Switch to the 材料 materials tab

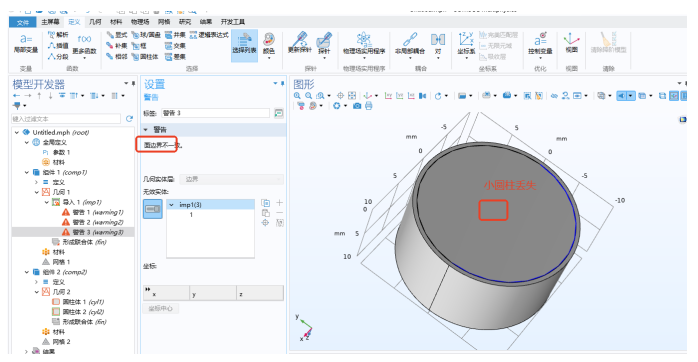pos(116,22)
